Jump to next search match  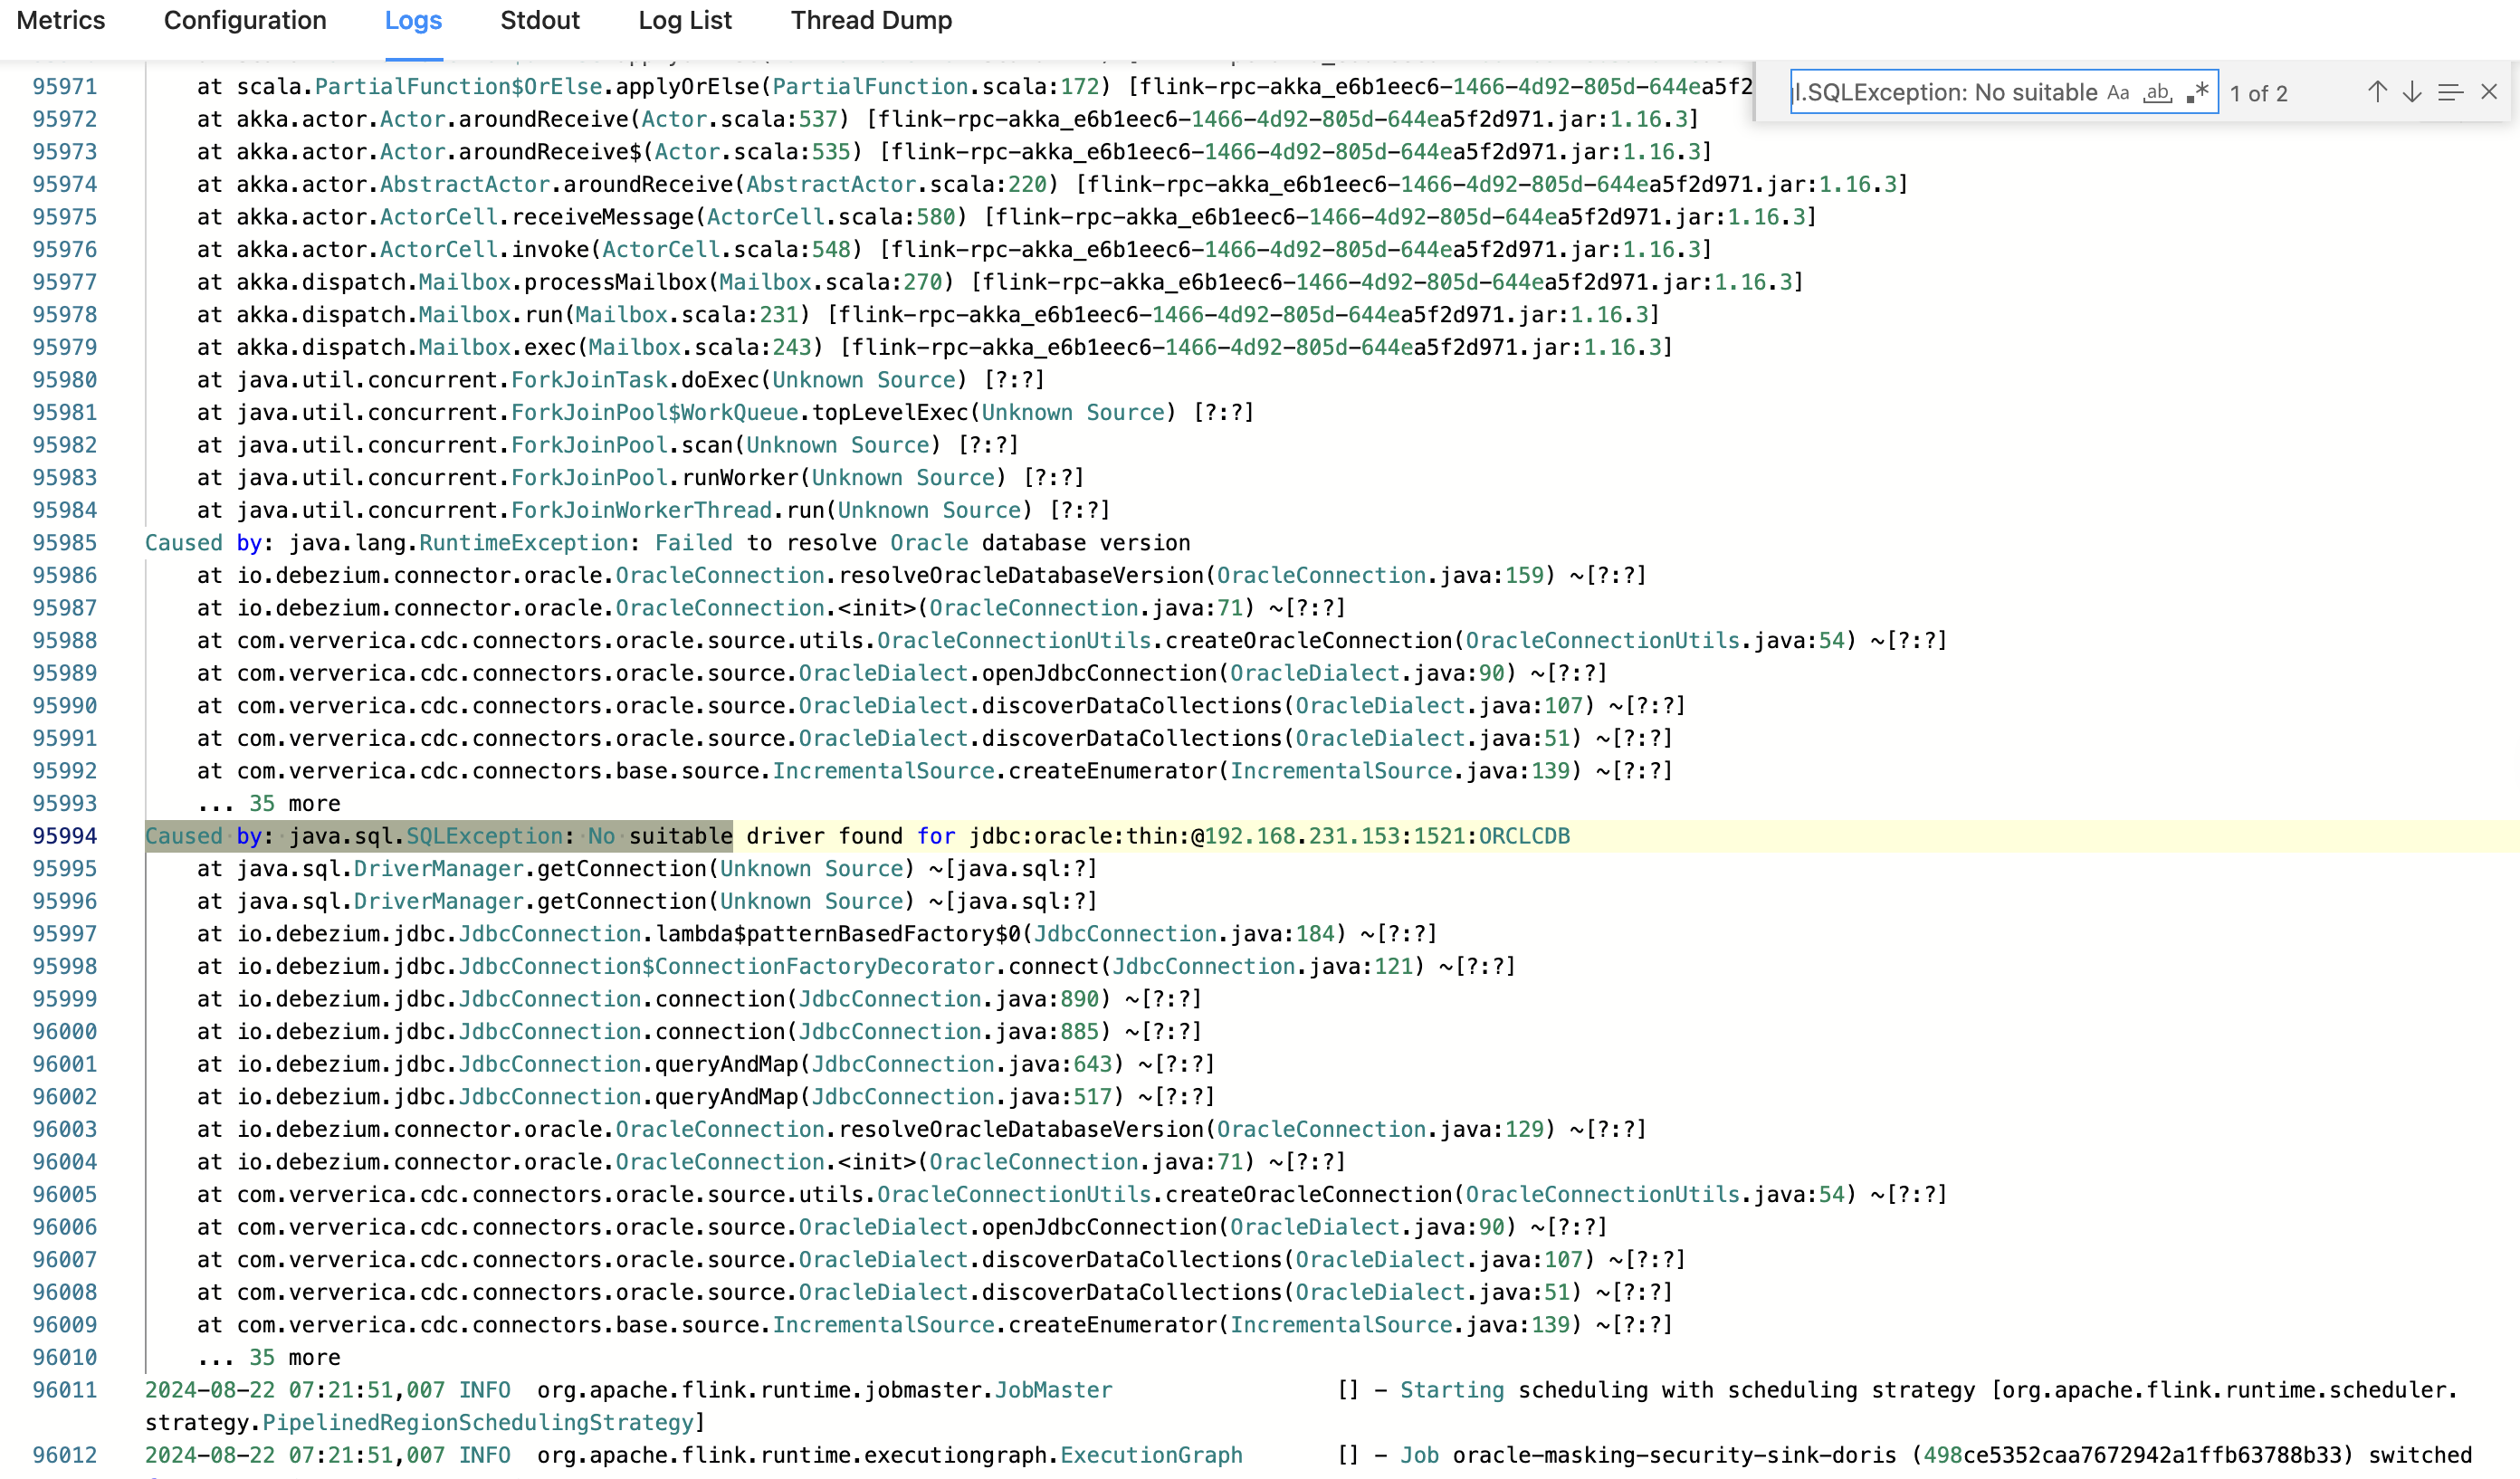point(2412,92)
